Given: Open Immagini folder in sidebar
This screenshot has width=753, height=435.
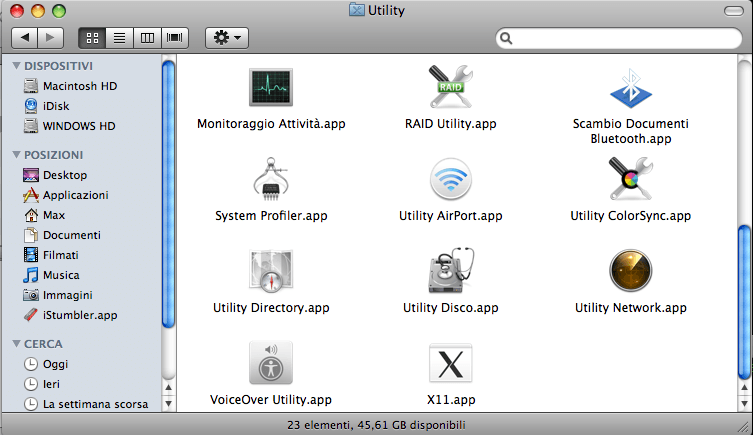Looking at the screenshot, I should (x=58, y=295).
